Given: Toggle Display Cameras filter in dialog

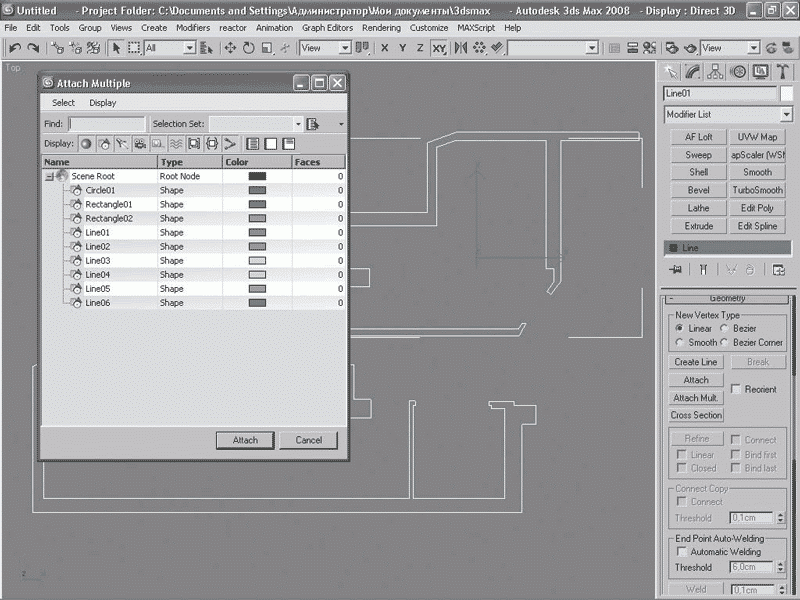Looking at the screenshot, I should [x=140, y=144].
